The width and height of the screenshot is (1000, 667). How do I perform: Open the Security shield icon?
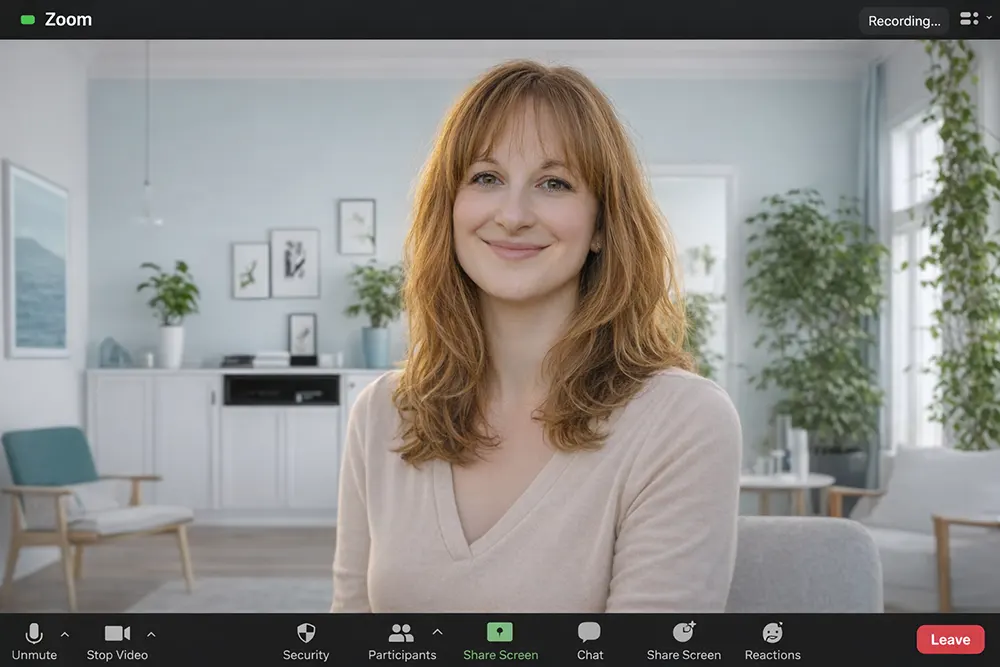point(306,633)
